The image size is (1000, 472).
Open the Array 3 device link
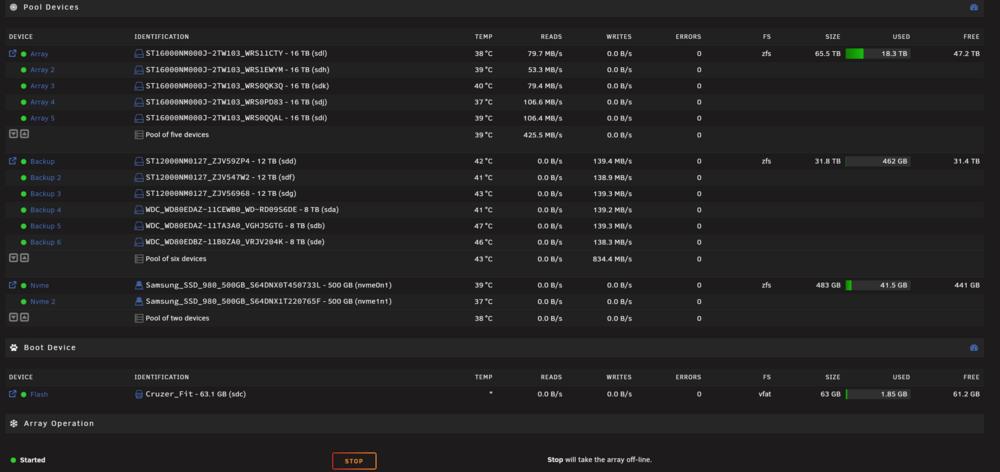tap(43, 86)
